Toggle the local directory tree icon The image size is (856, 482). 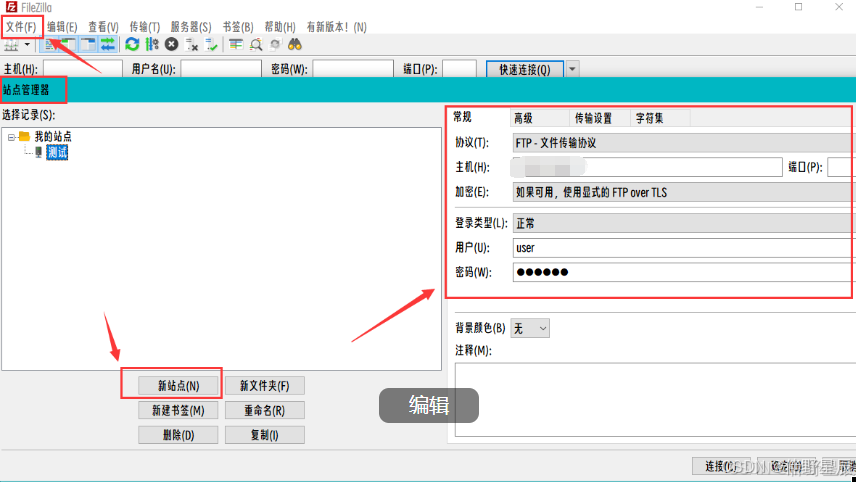(69, 45)
